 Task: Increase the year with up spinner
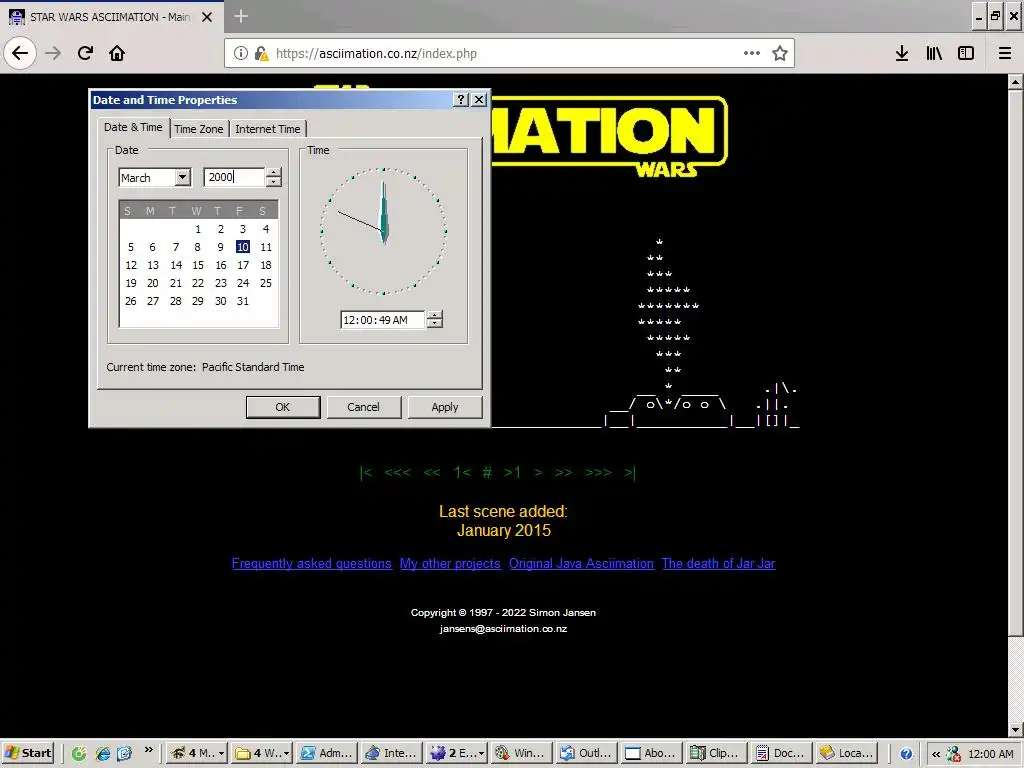click(x=274, y=172)
